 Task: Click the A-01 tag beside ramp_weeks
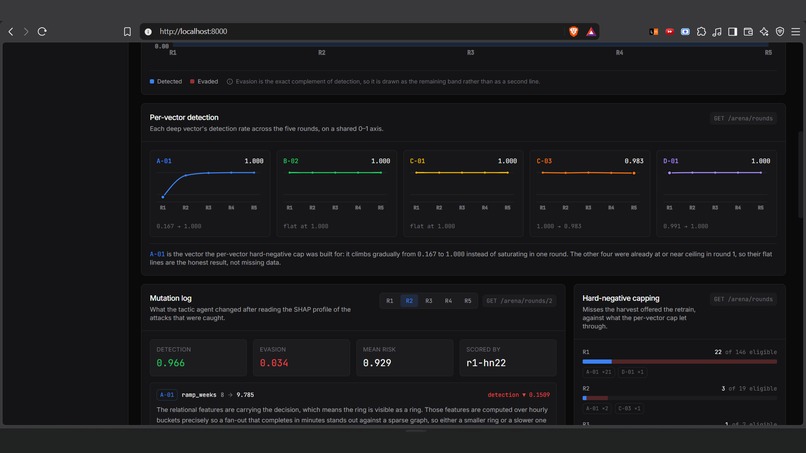pos(167,395)
